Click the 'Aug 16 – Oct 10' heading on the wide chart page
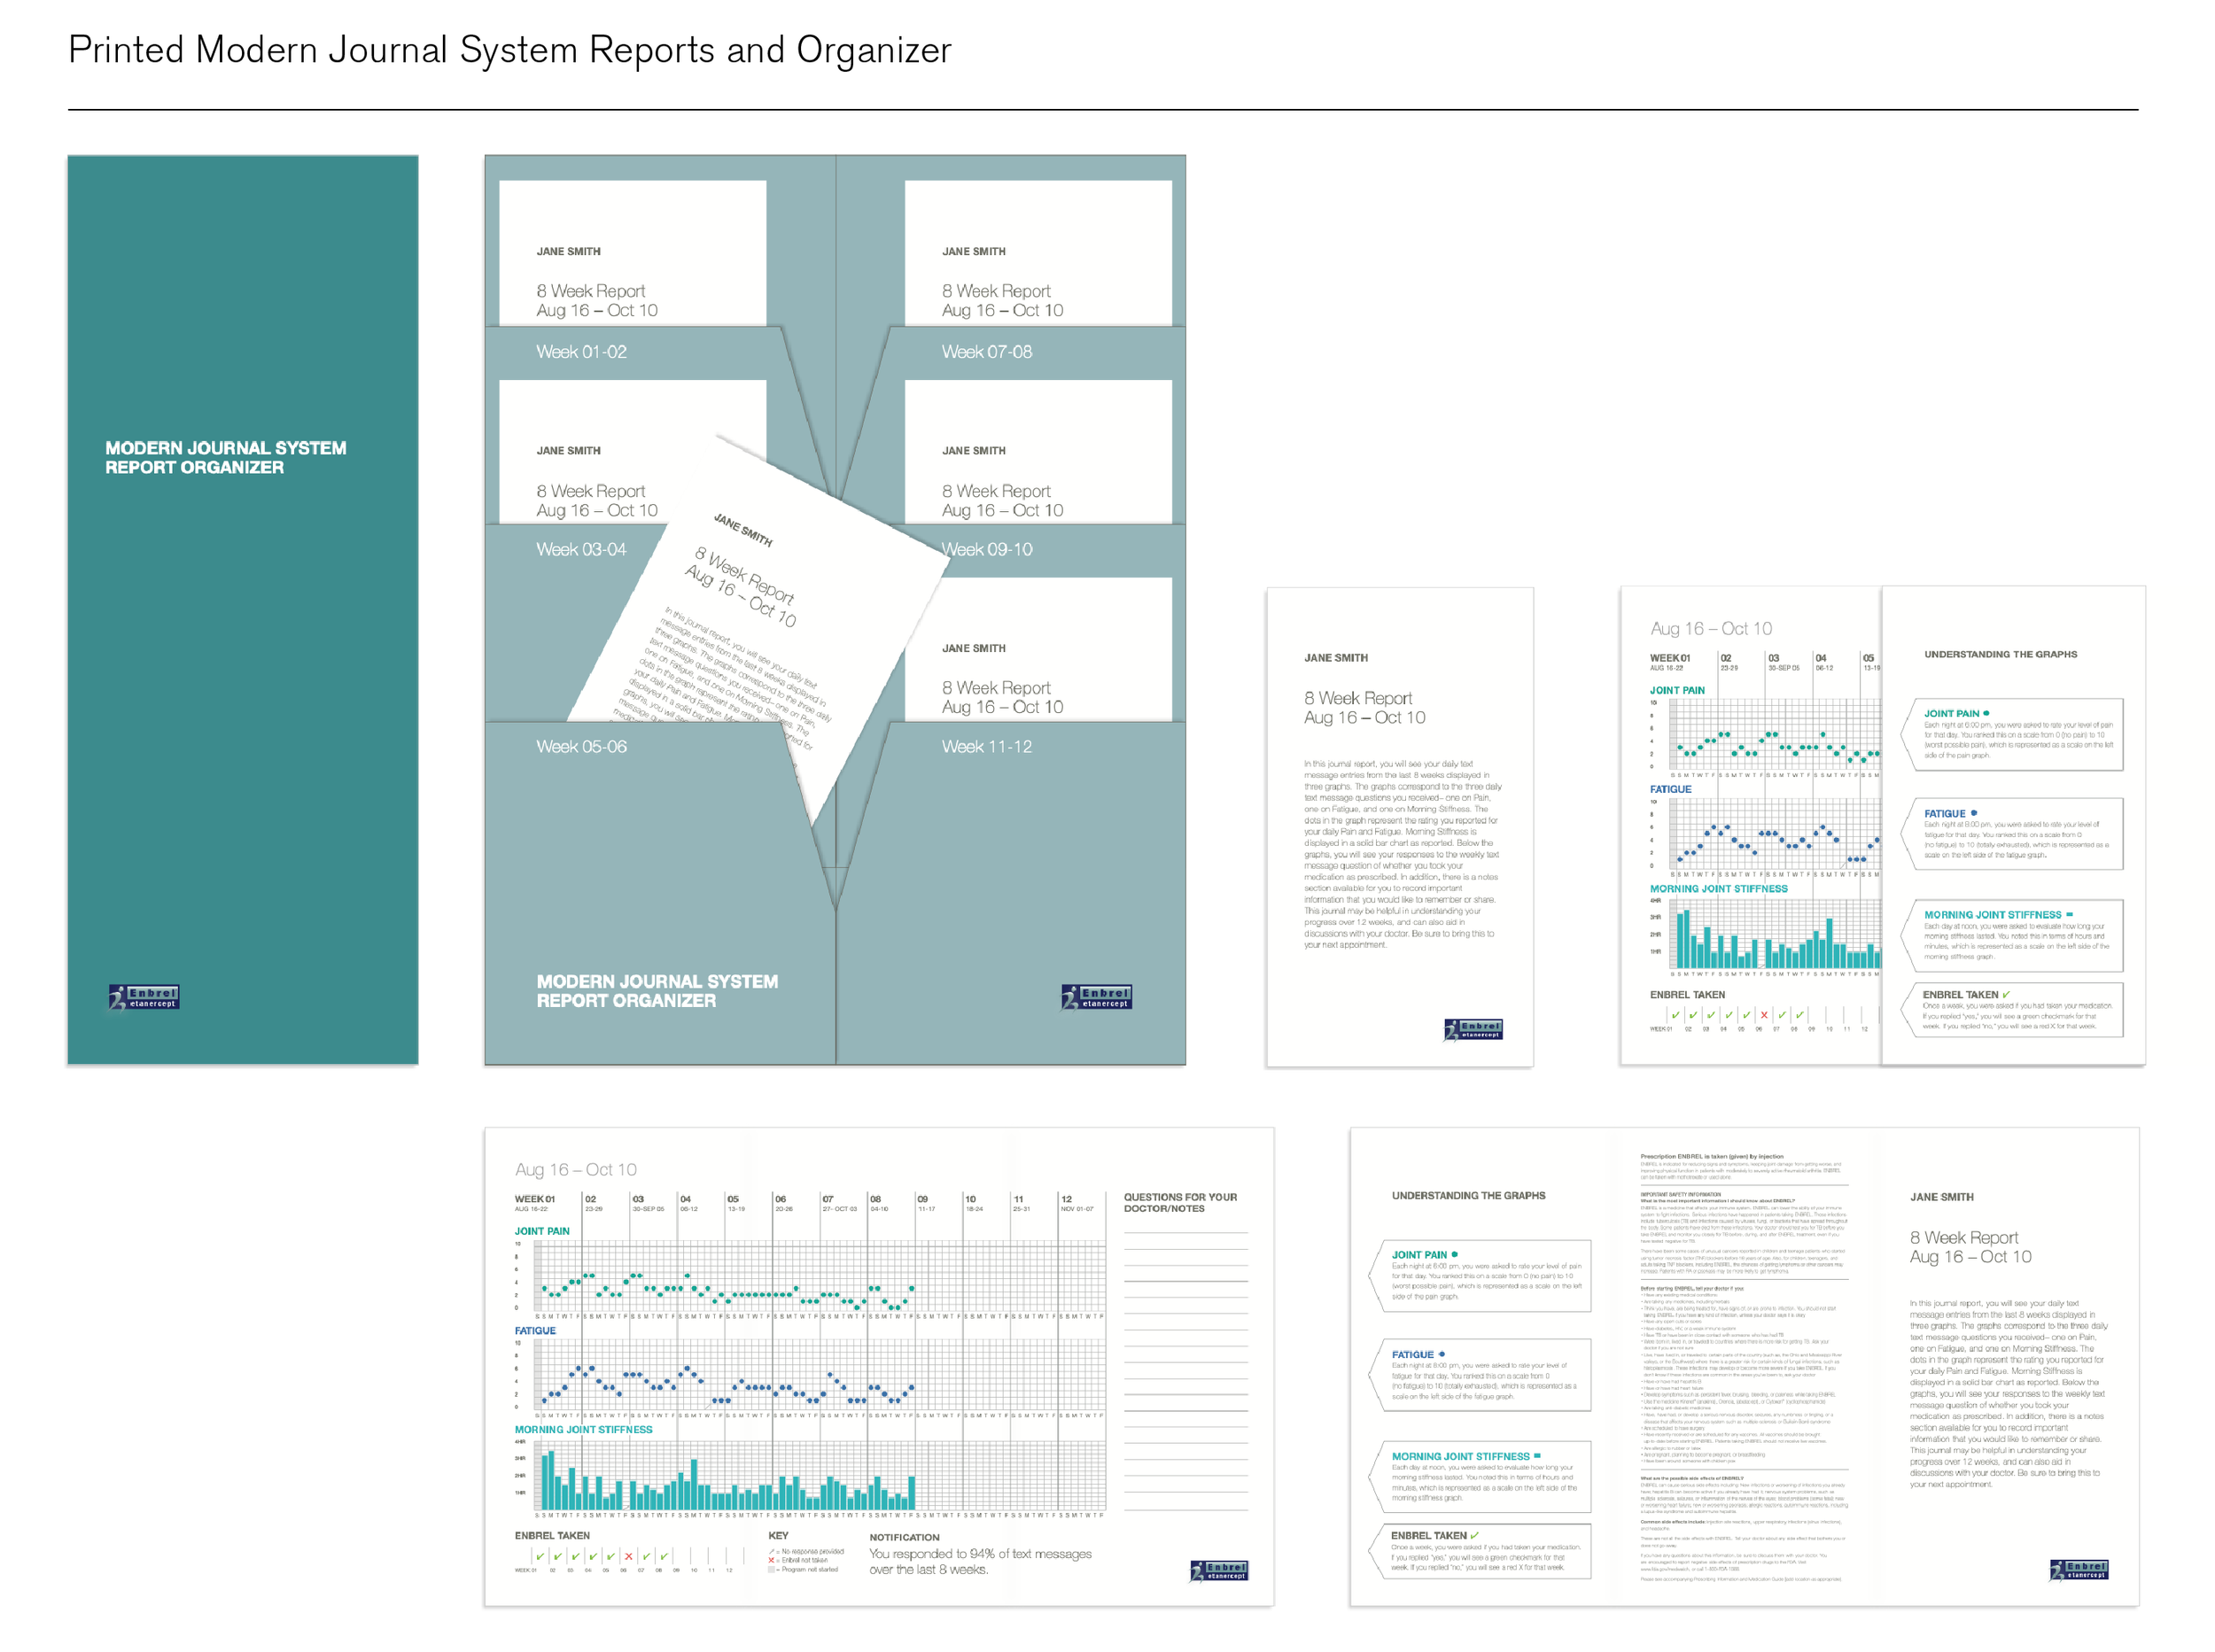 pyautogui.click(x=575, y=1169)
